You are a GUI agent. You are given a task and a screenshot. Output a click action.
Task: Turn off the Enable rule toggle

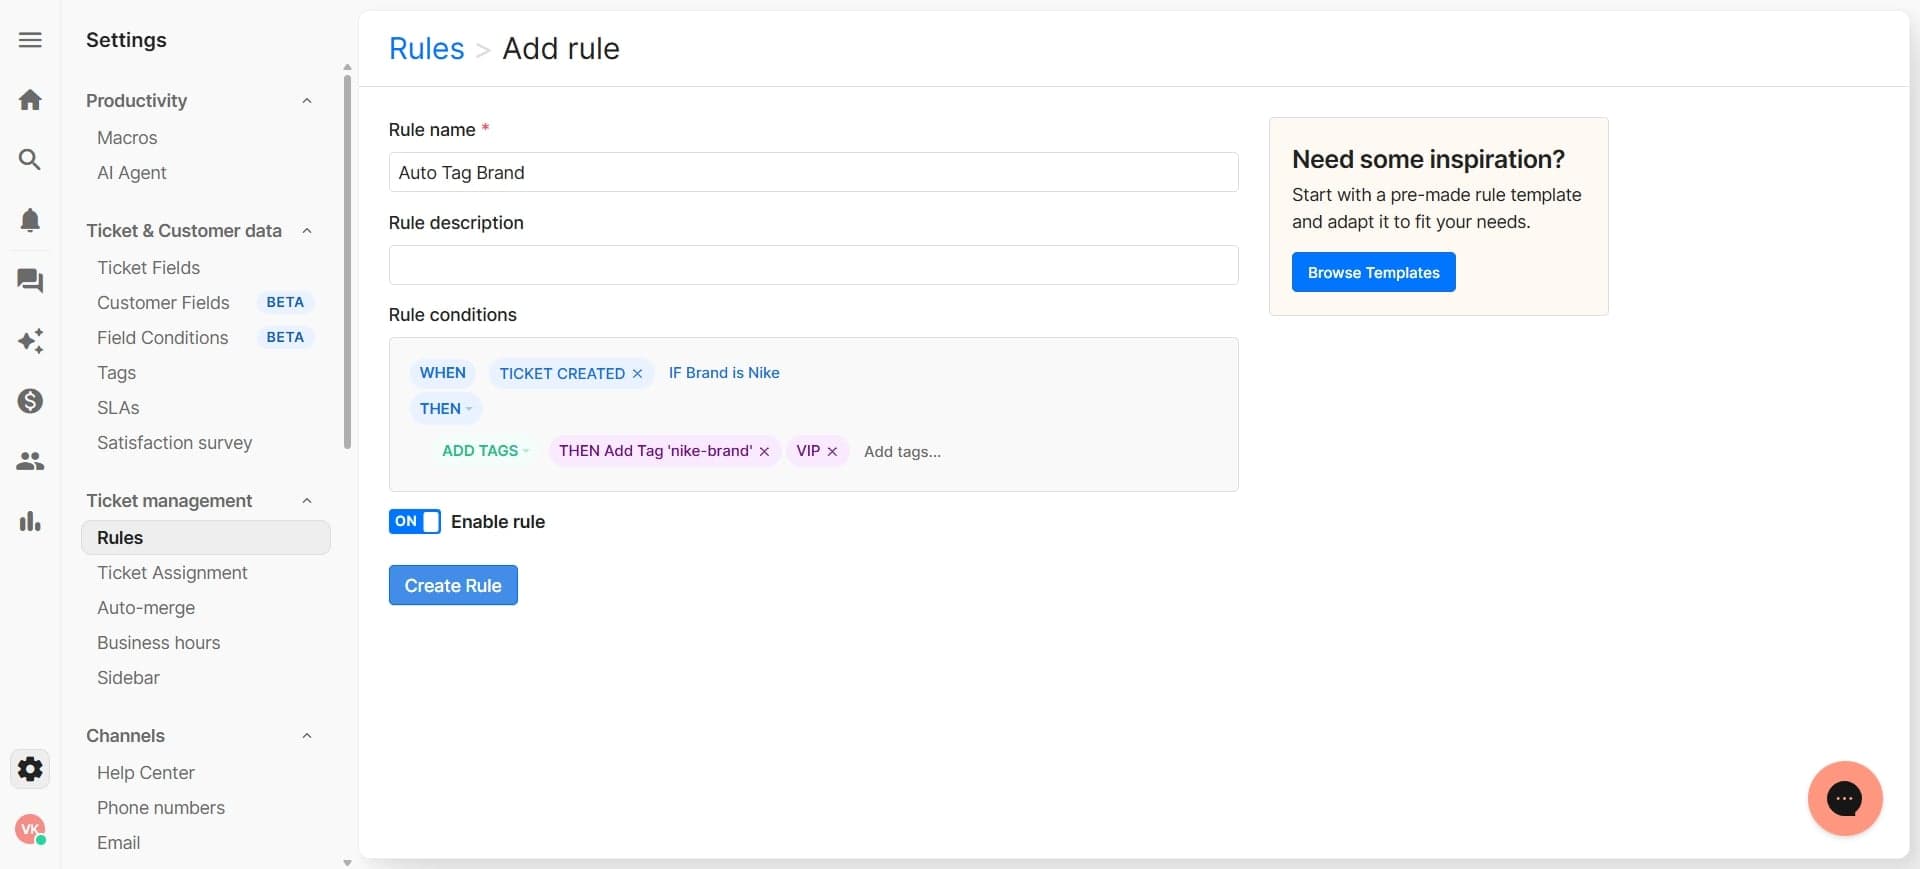(414, 522)
